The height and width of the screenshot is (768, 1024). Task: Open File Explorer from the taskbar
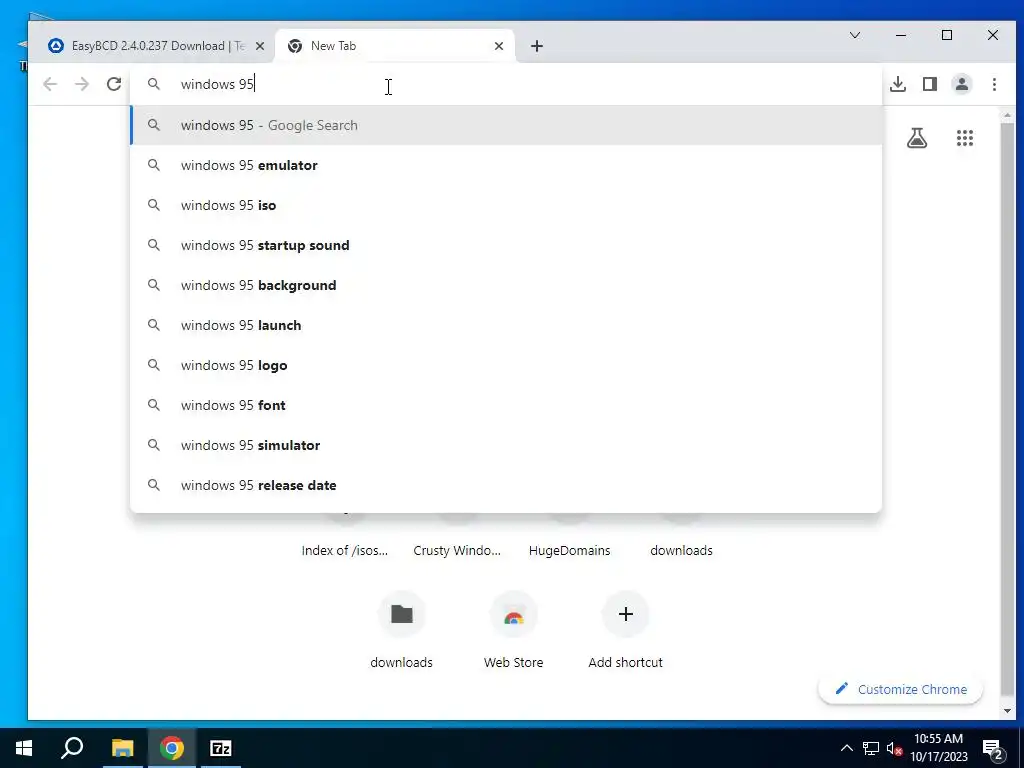[x=122, y=748]
